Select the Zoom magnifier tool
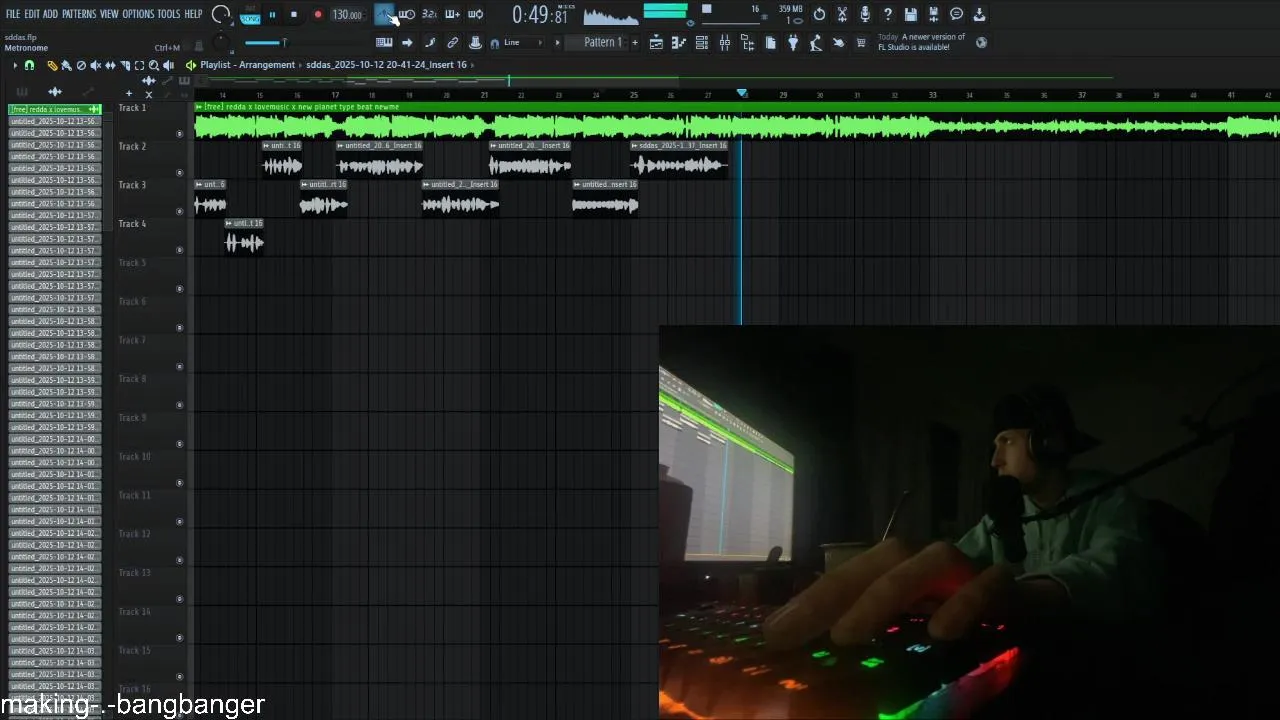 154,65
